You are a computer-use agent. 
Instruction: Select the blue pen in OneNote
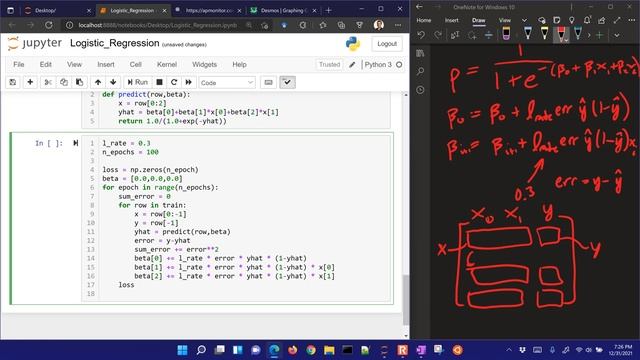[x=527, y=34]
